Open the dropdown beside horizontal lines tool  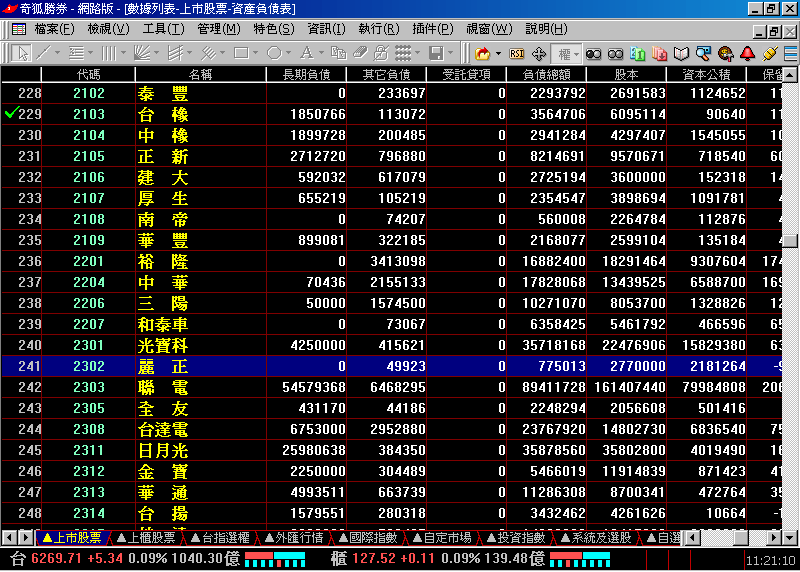click(x=90, y=53)
